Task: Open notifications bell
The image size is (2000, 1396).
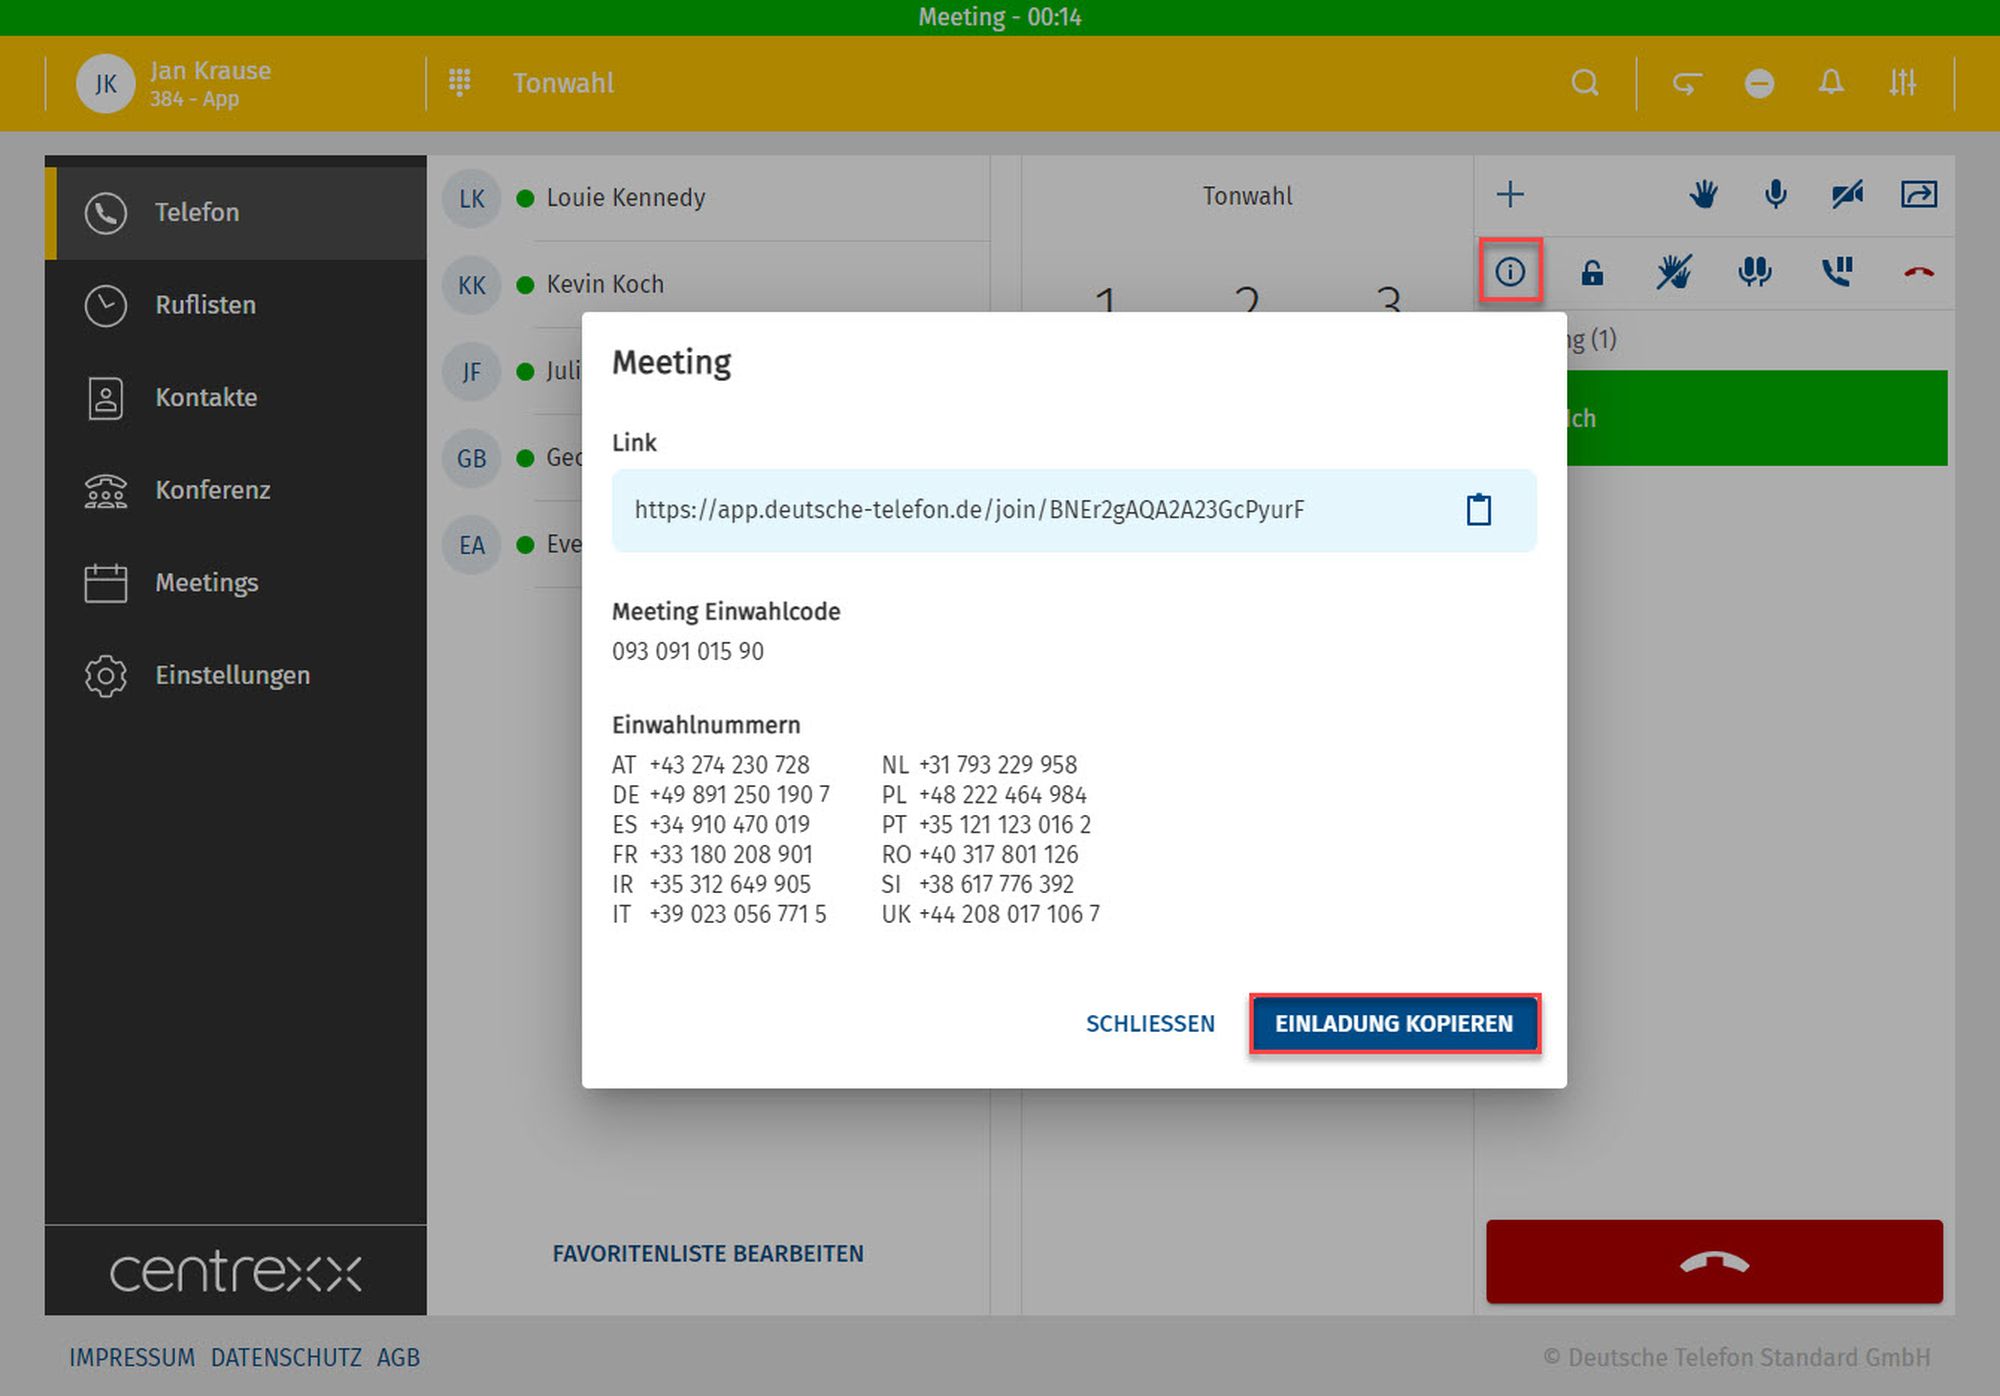Action: click(1830, 83)
